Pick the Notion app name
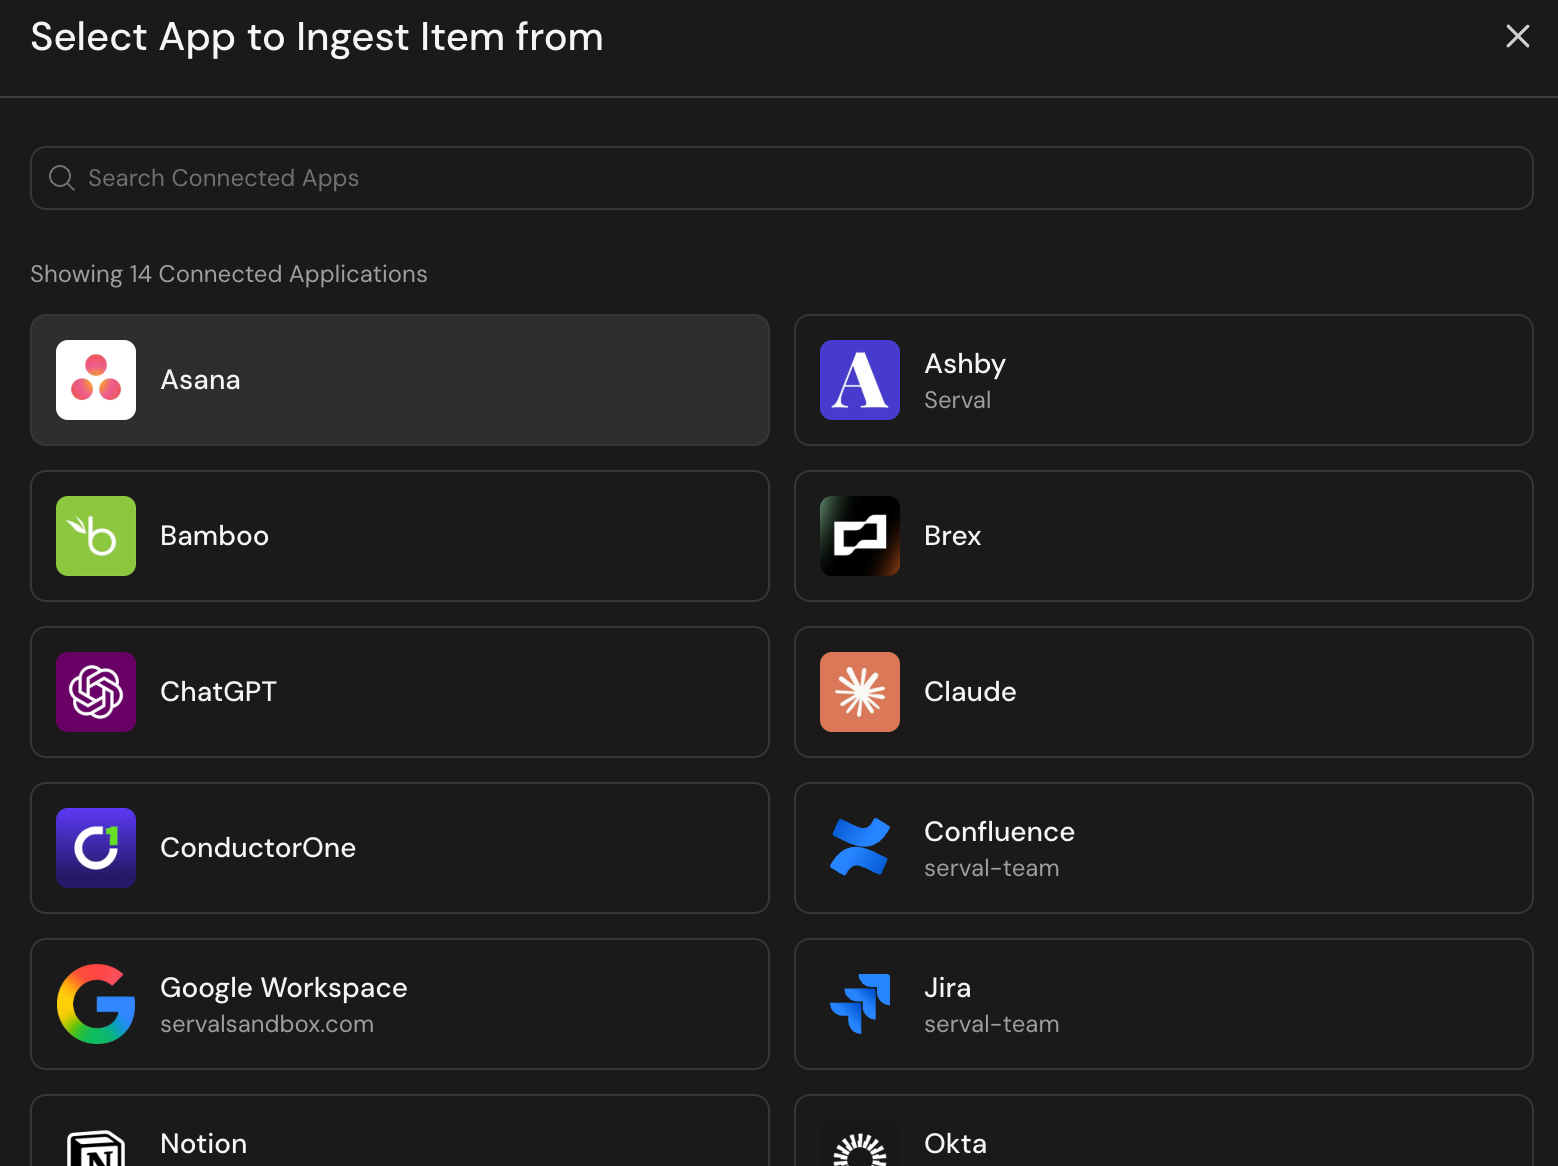 203,1144
